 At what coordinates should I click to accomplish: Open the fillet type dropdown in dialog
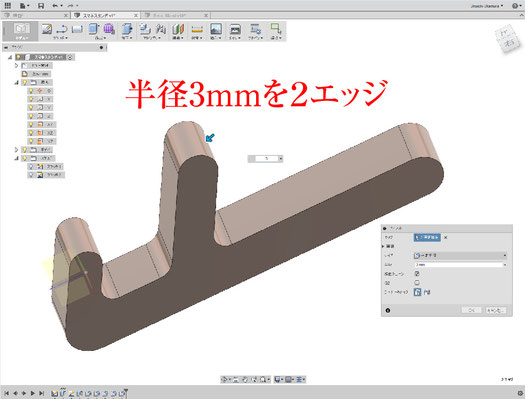[x=460, y=255]
